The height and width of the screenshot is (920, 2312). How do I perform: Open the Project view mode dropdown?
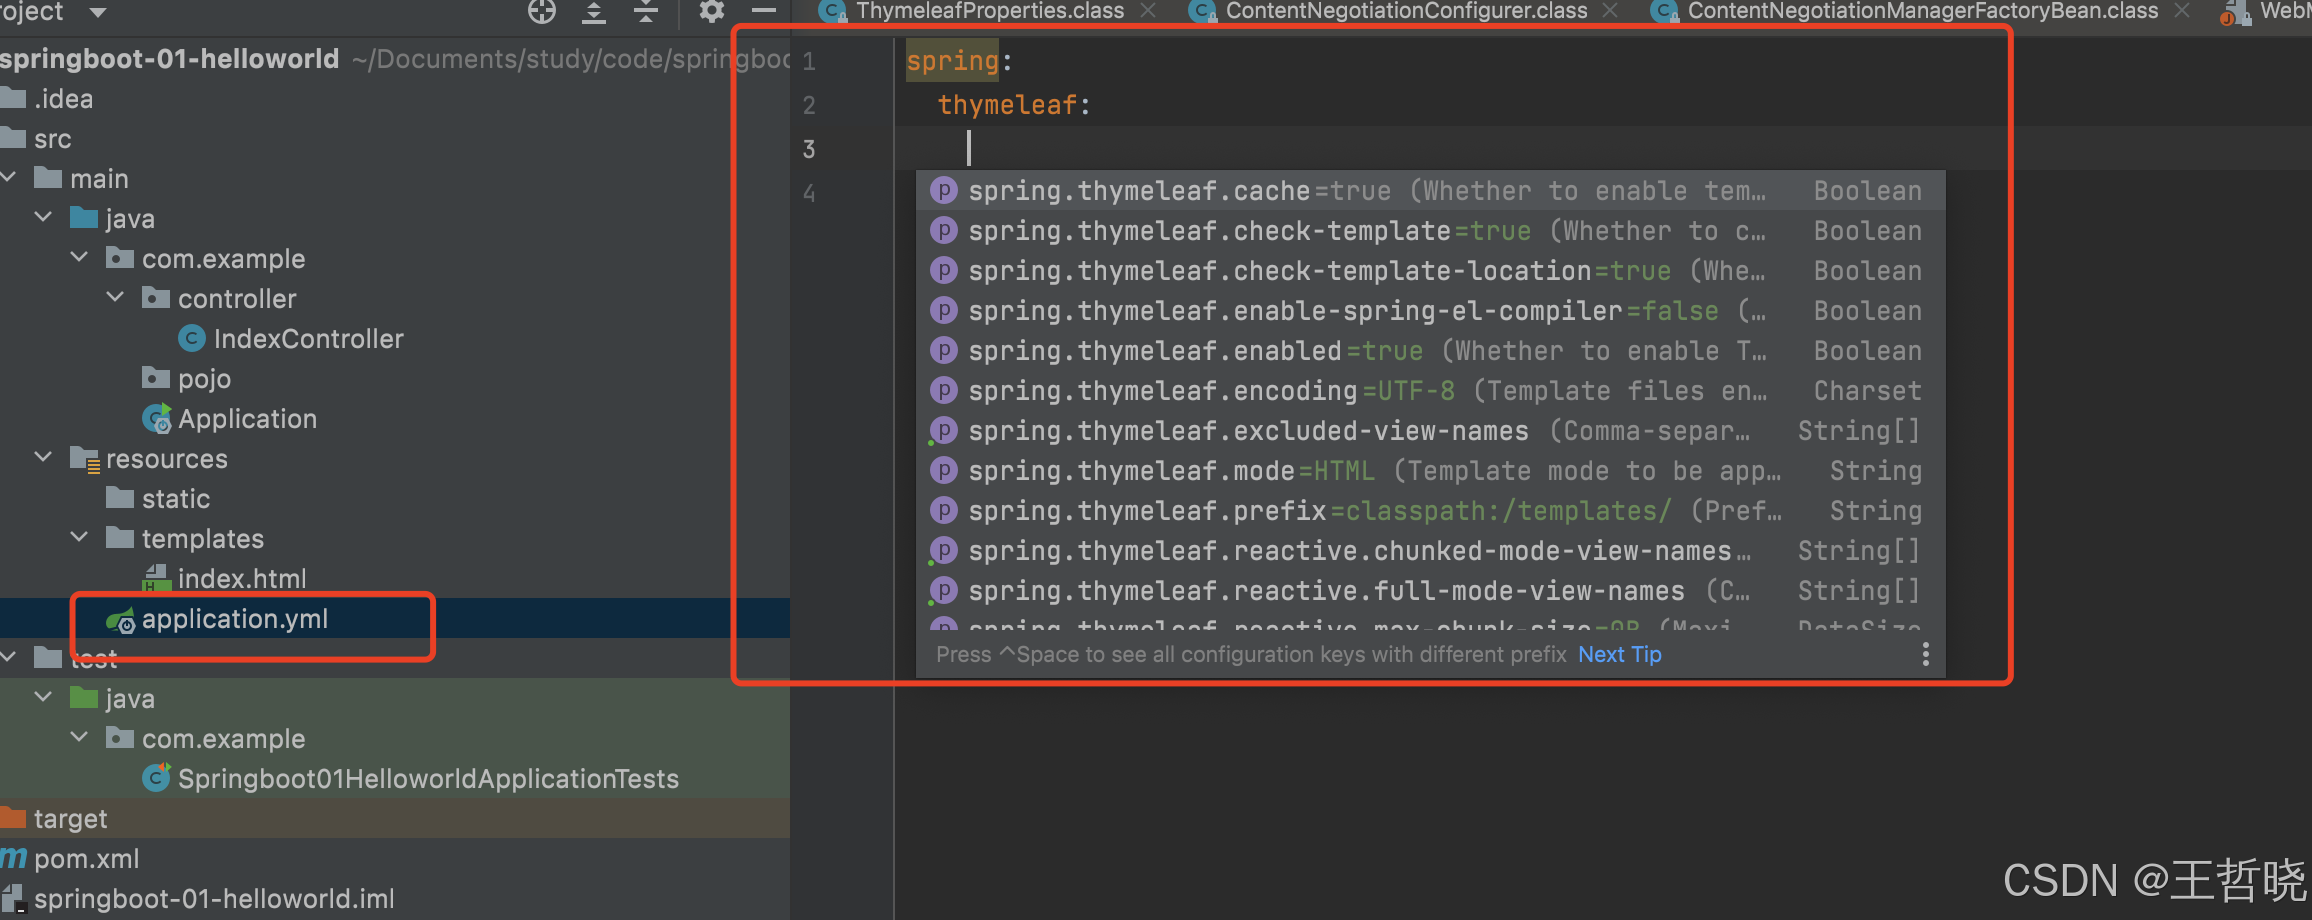click(x=95, y=12)
